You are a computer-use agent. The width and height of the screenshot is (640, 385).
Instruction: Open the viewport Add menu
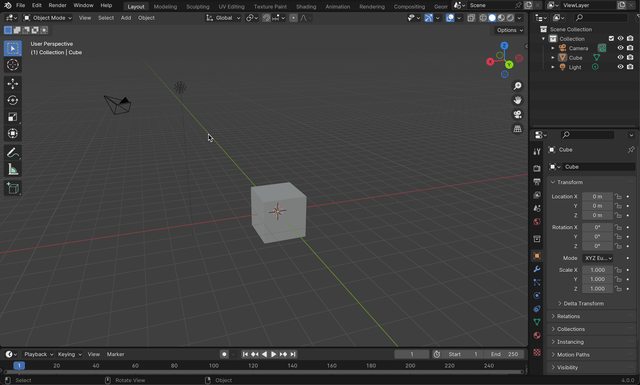click(126, 18)
